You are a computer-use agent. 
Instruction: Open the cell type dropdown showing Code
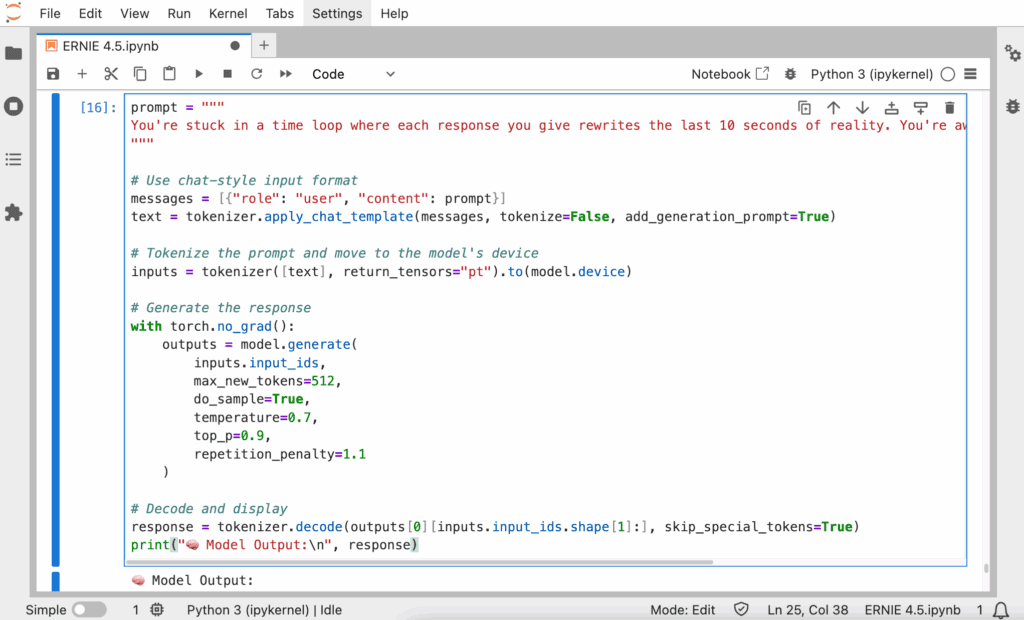coord(353,74)
